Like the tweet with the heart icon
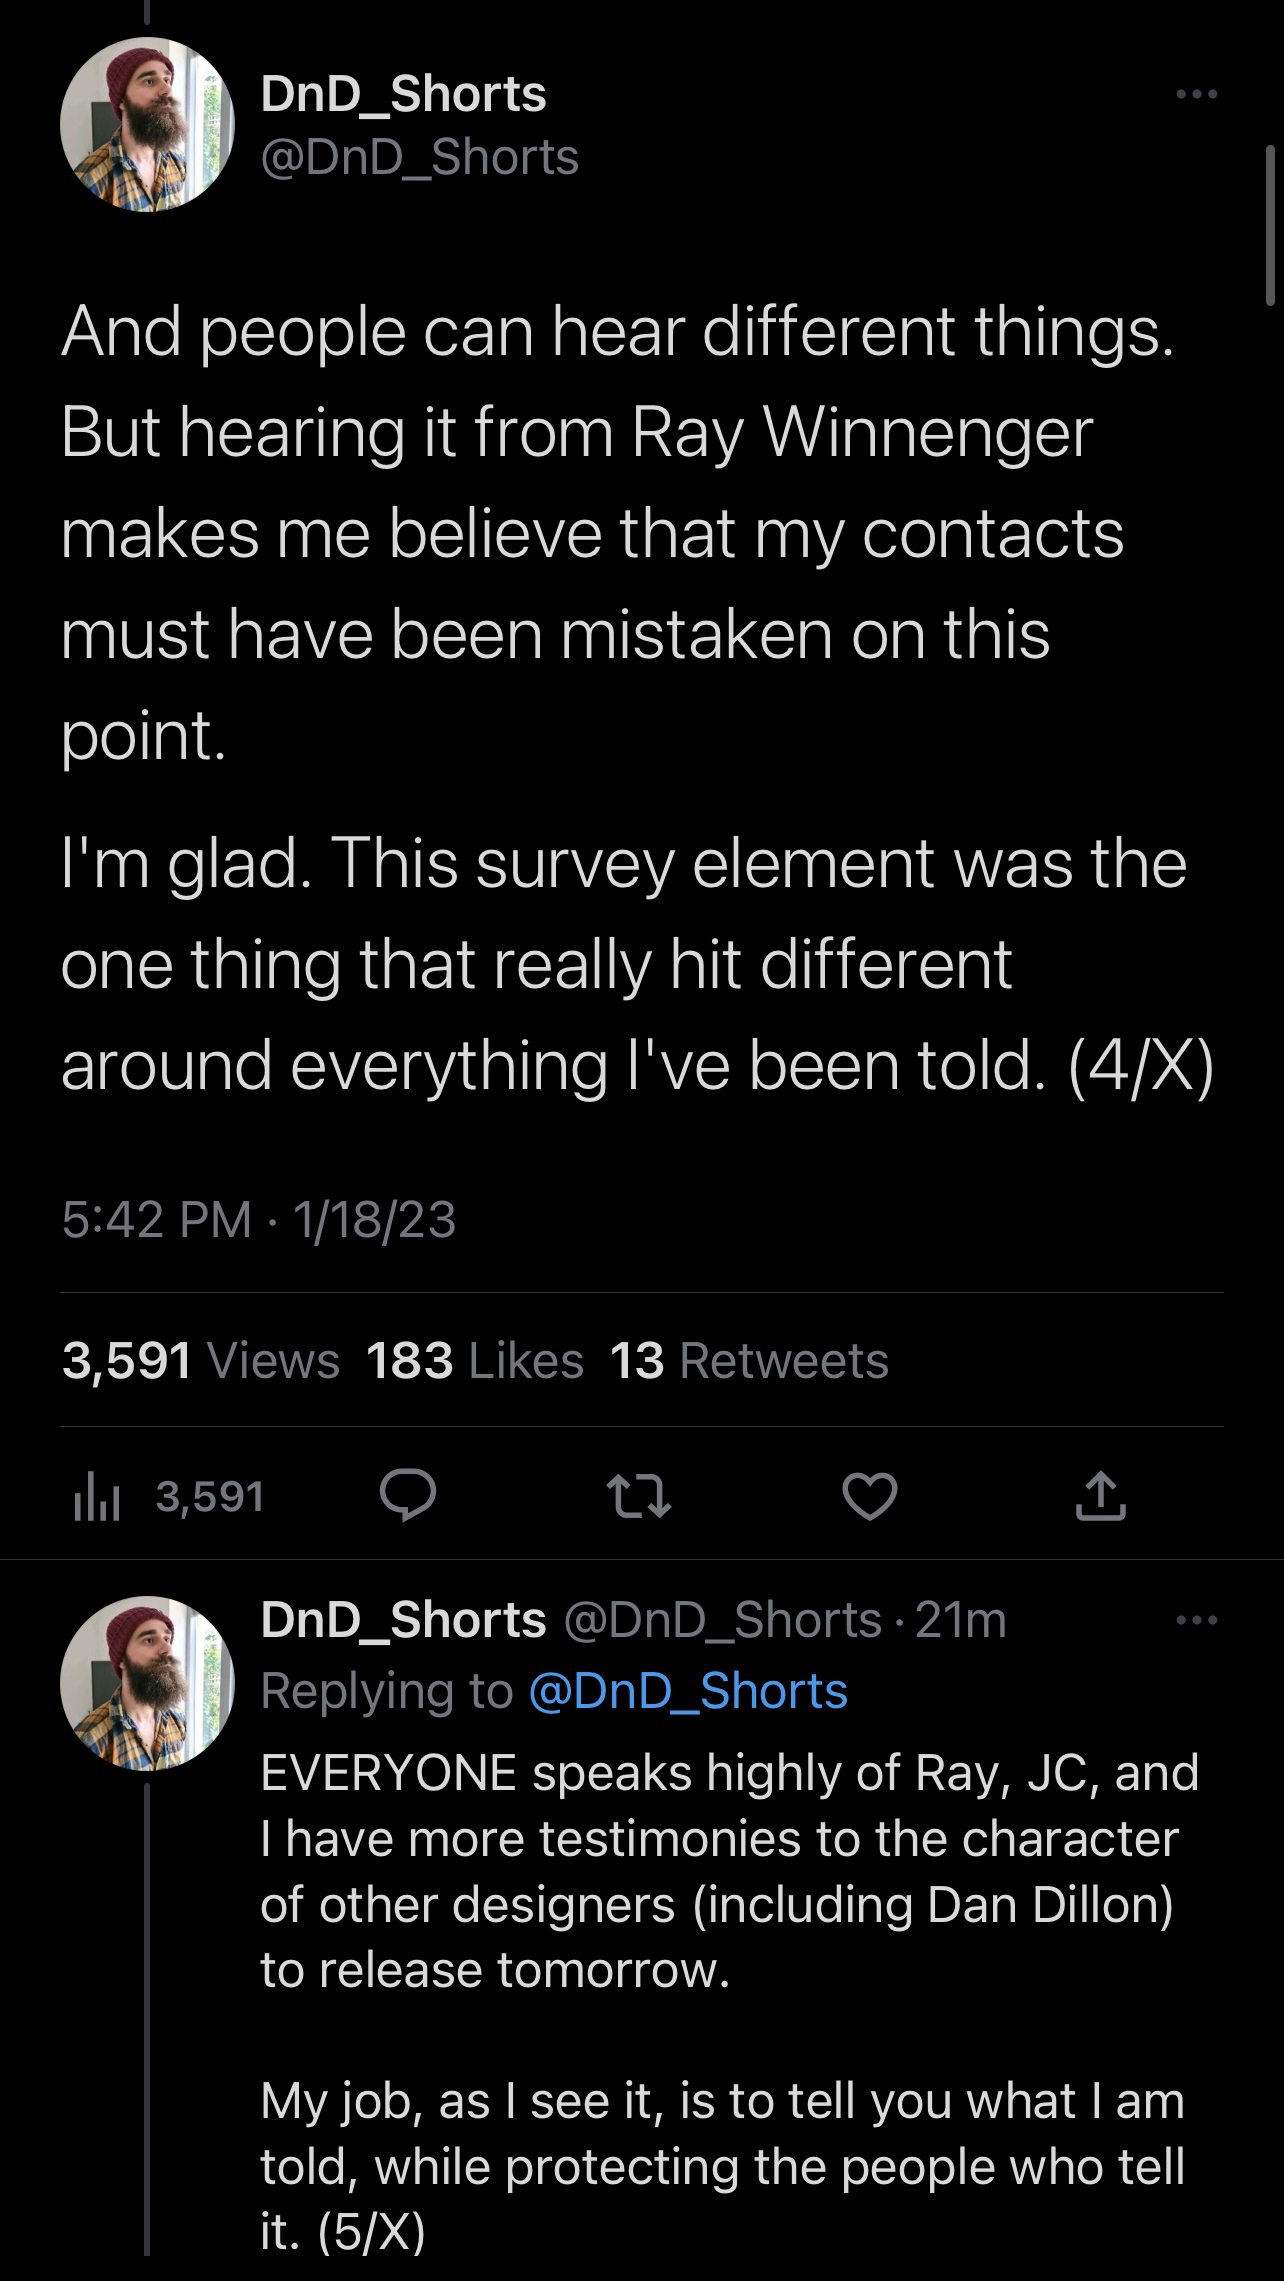This screenshot has width=1284, height=2281. point(869,1496)
